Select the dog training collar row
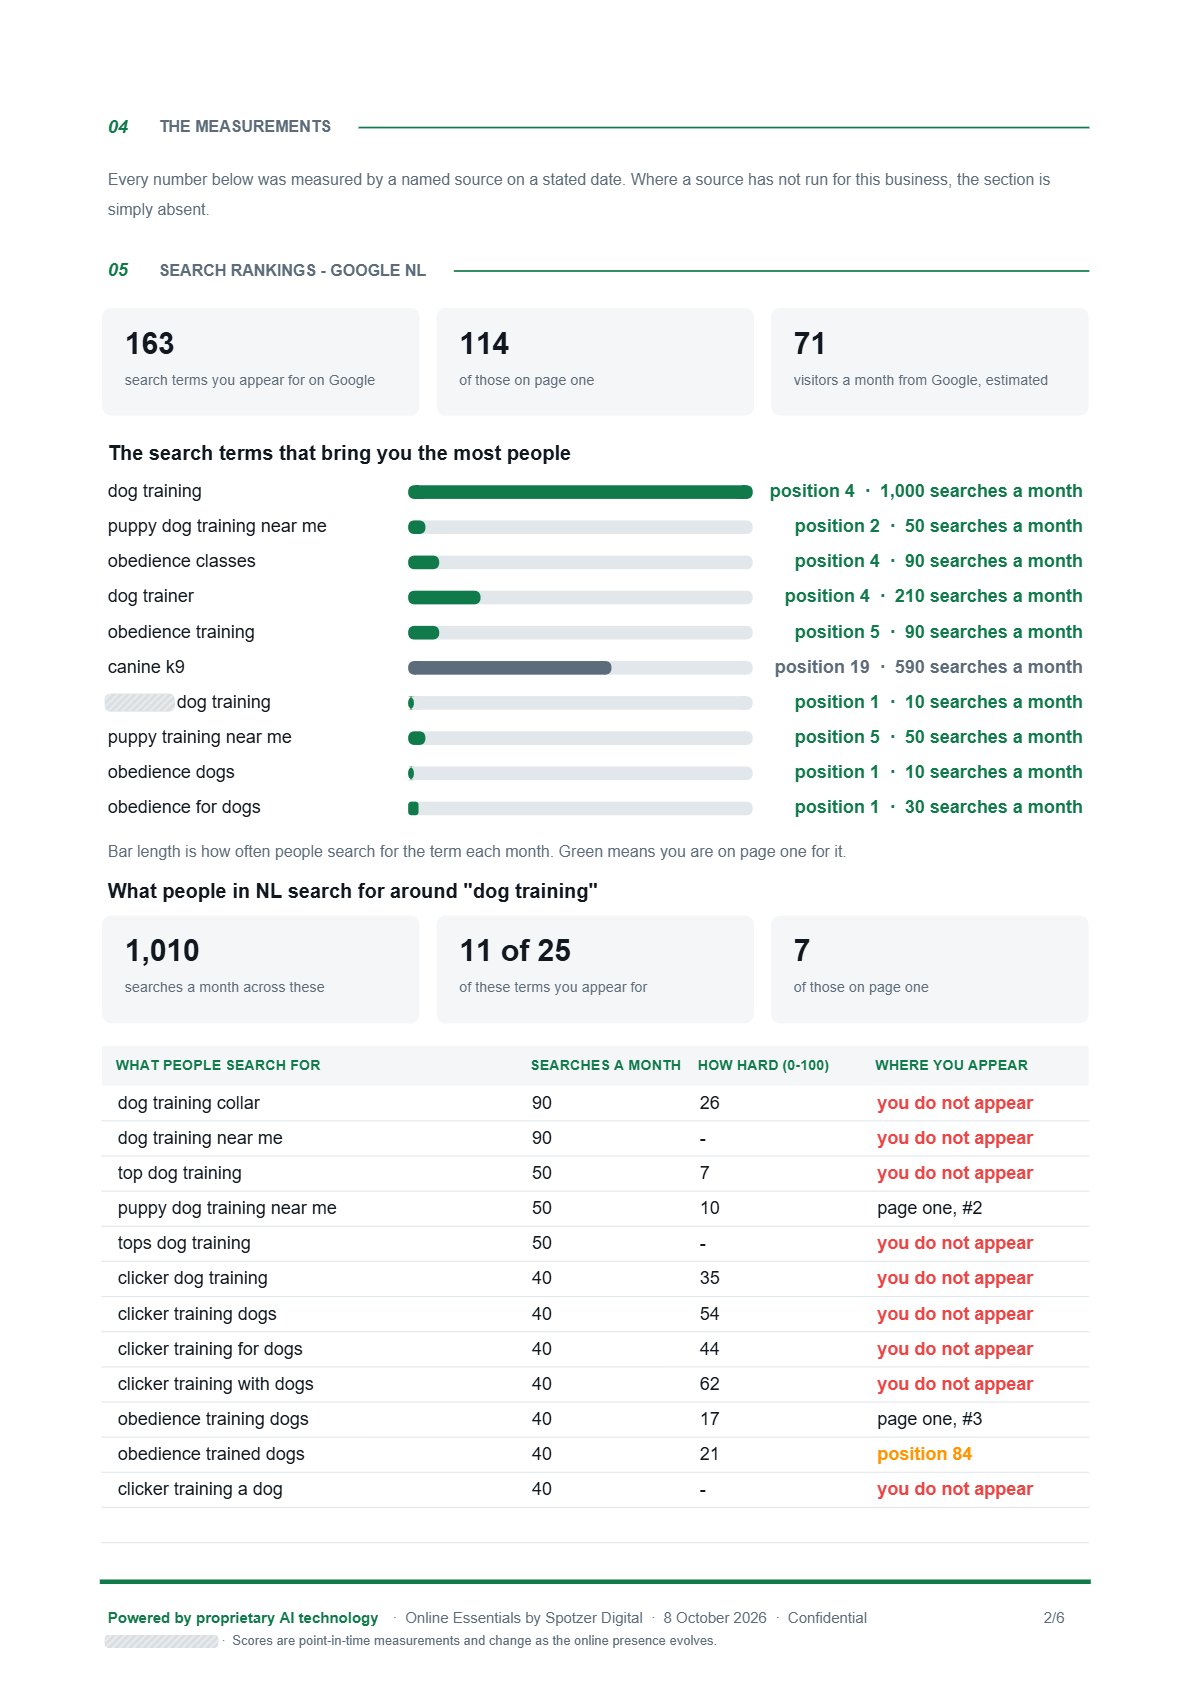The width and height of the screenshot is (1191, 1684). click(595, 1103)
